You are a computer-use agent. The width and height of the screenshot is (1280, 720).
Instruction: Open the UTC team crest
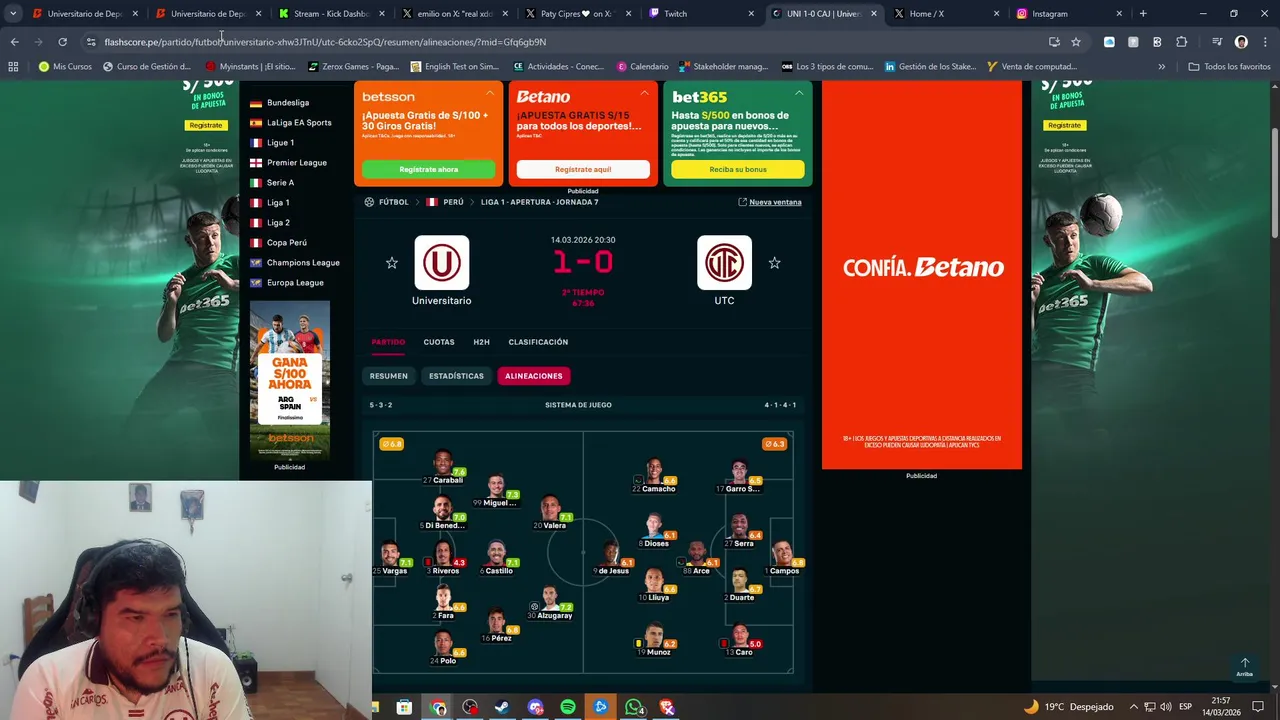pos(724,262)
